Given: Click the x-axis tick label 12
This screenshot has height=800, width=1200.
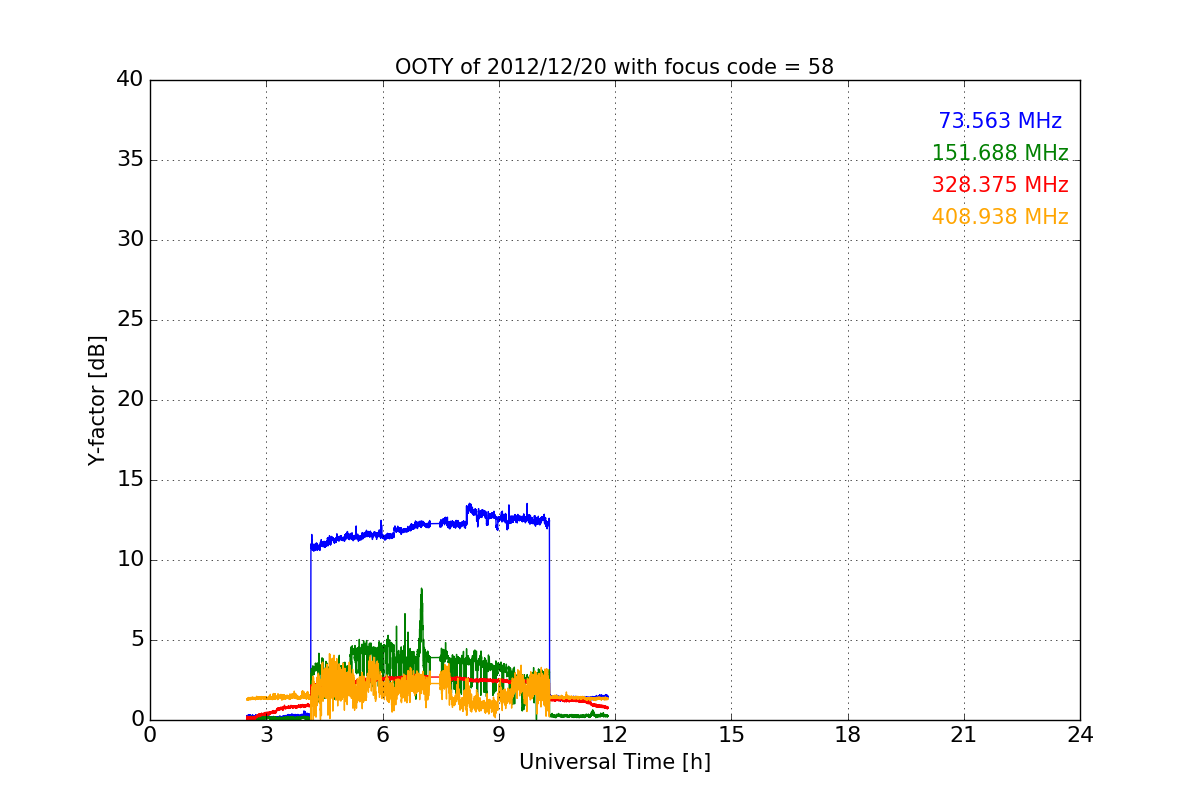Looking at the screenshot, I should [615, 735].
